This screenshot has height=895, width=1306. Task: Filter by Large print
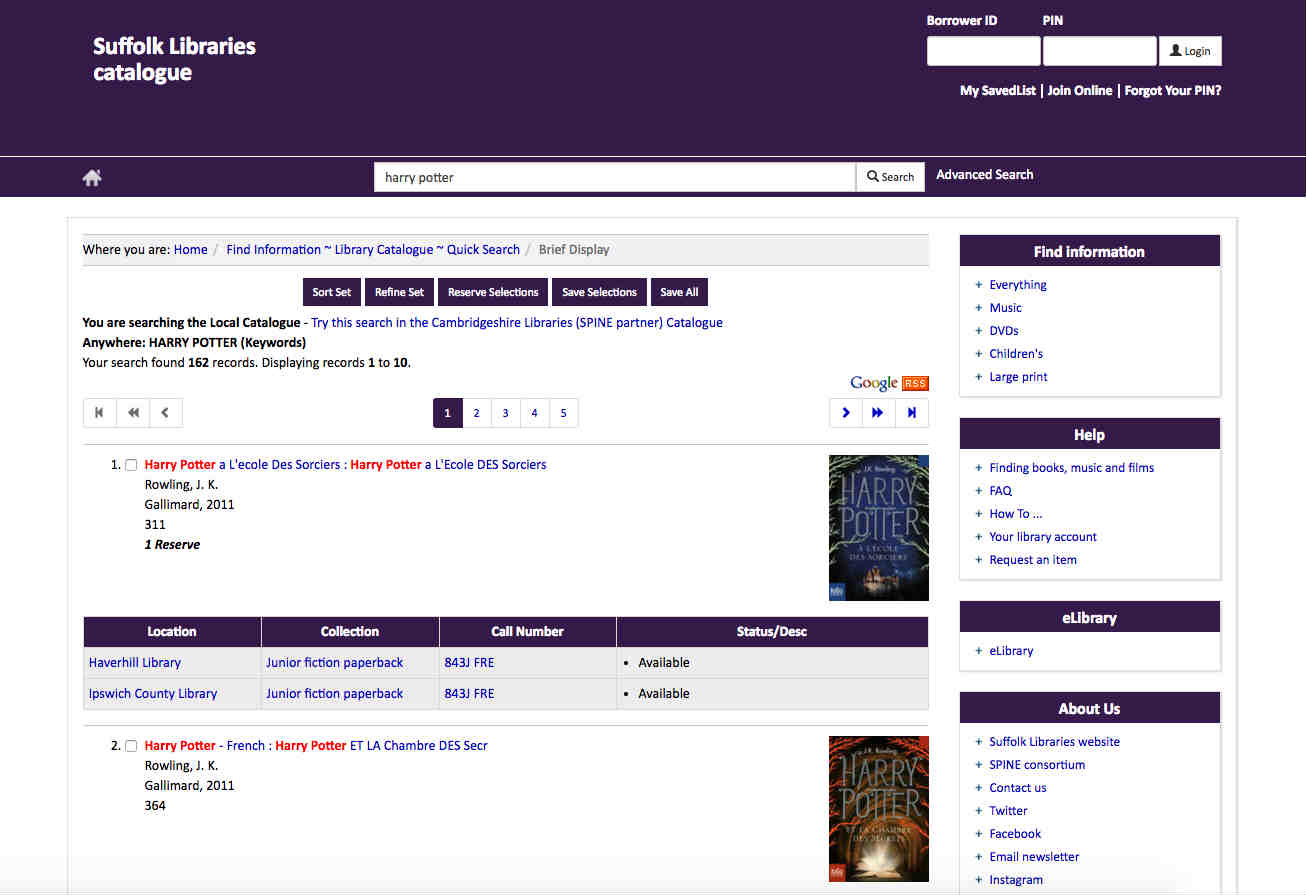point(1019,377)
